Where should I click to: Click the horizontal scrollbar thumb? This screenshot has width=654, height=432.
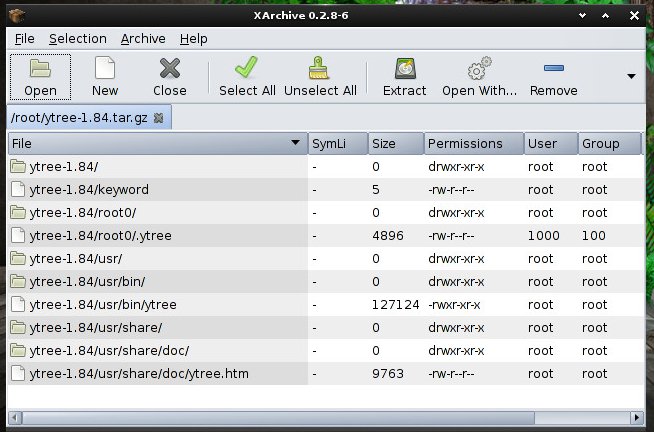tap(278, 417)
